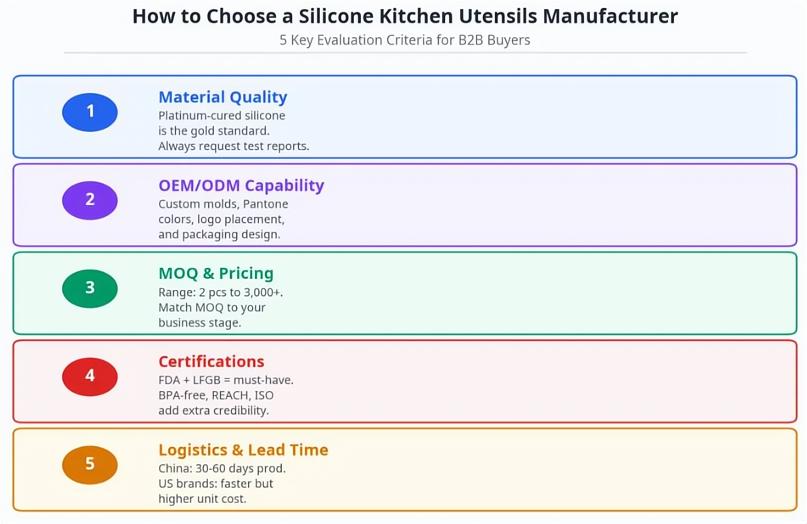Click the 'US brands: faster but' line
This screenshot has width=807, height=524.
click(x=215, y=483)
